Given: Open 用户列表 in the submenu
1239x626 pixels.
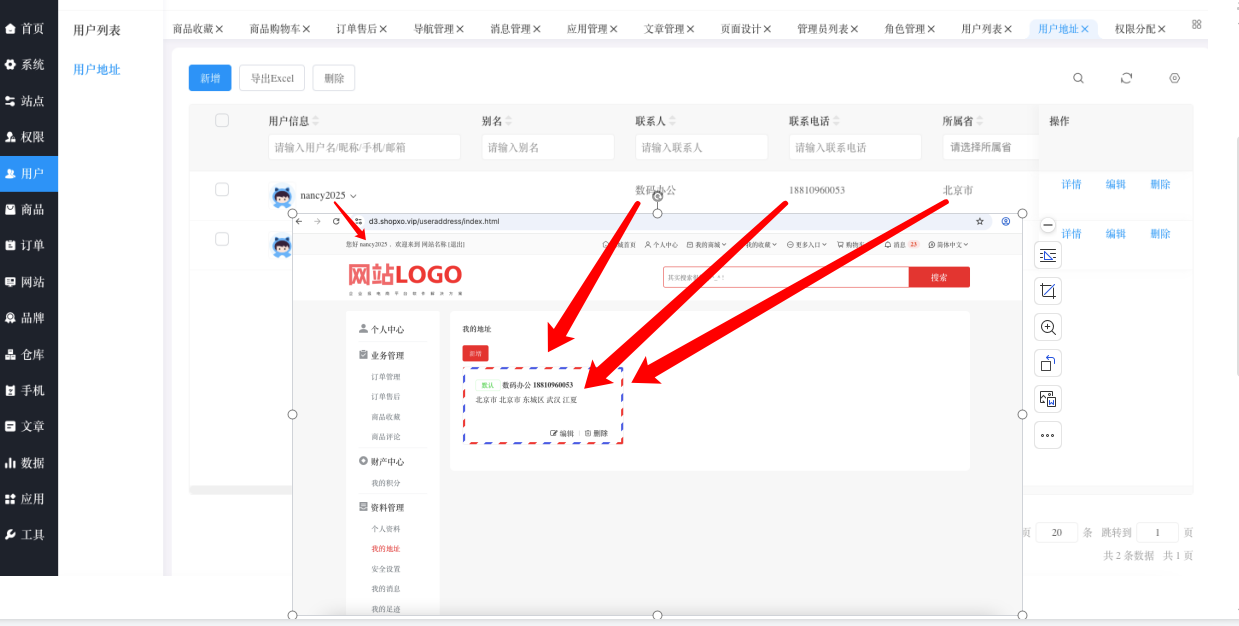Looking at the screenshot, I should (x=97, y=30).
